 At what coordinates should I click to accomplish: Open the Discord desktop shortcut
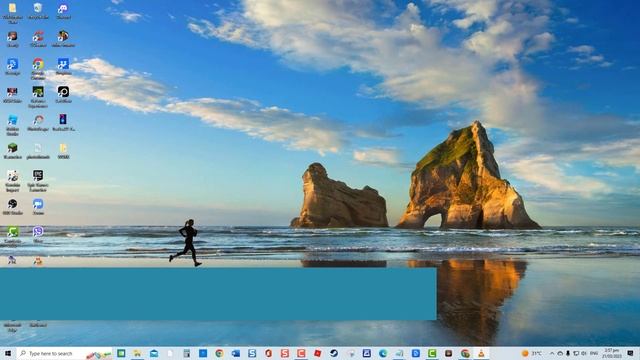tap(63, 11)
